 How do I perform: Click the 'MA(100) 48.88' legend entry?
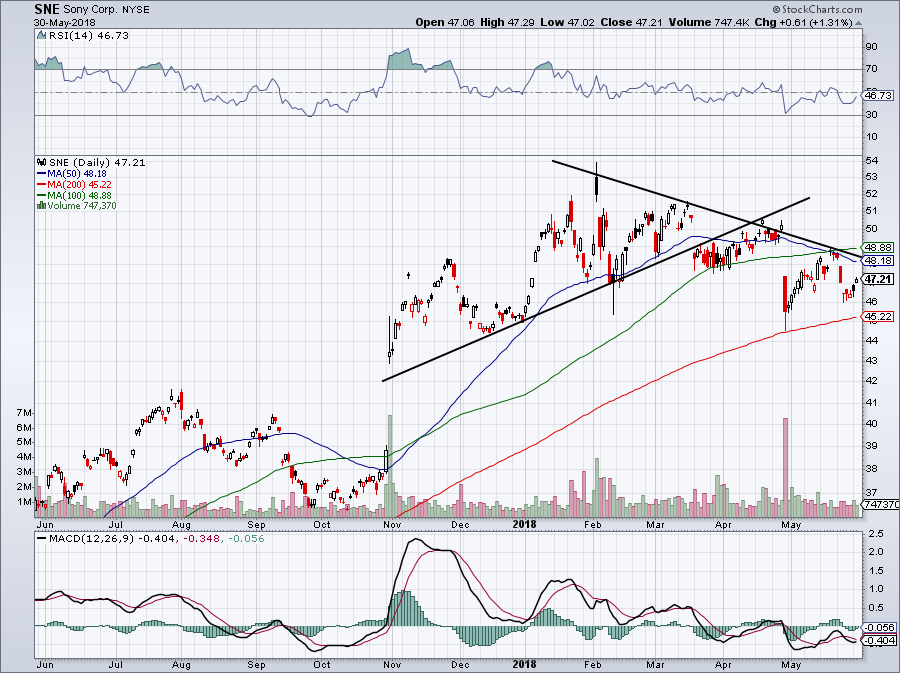coord(80,195)
